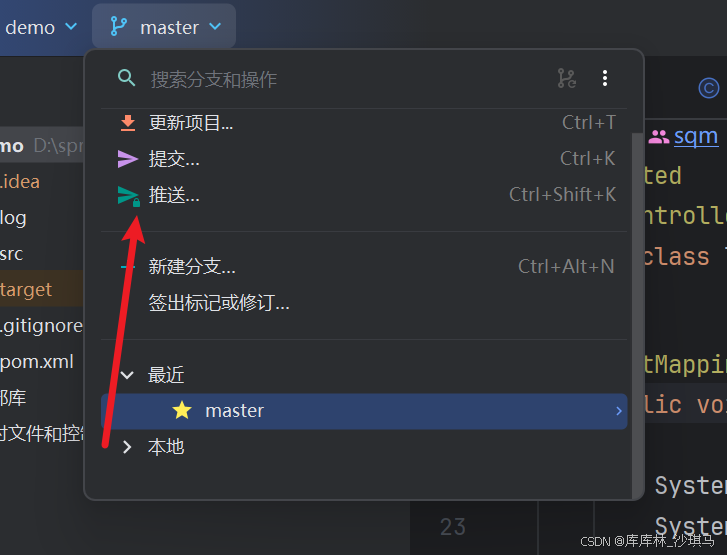This screenshot has height=555, width=727.
Task: Click the search magnifier icon in branches popup
Action: point(127,78)
